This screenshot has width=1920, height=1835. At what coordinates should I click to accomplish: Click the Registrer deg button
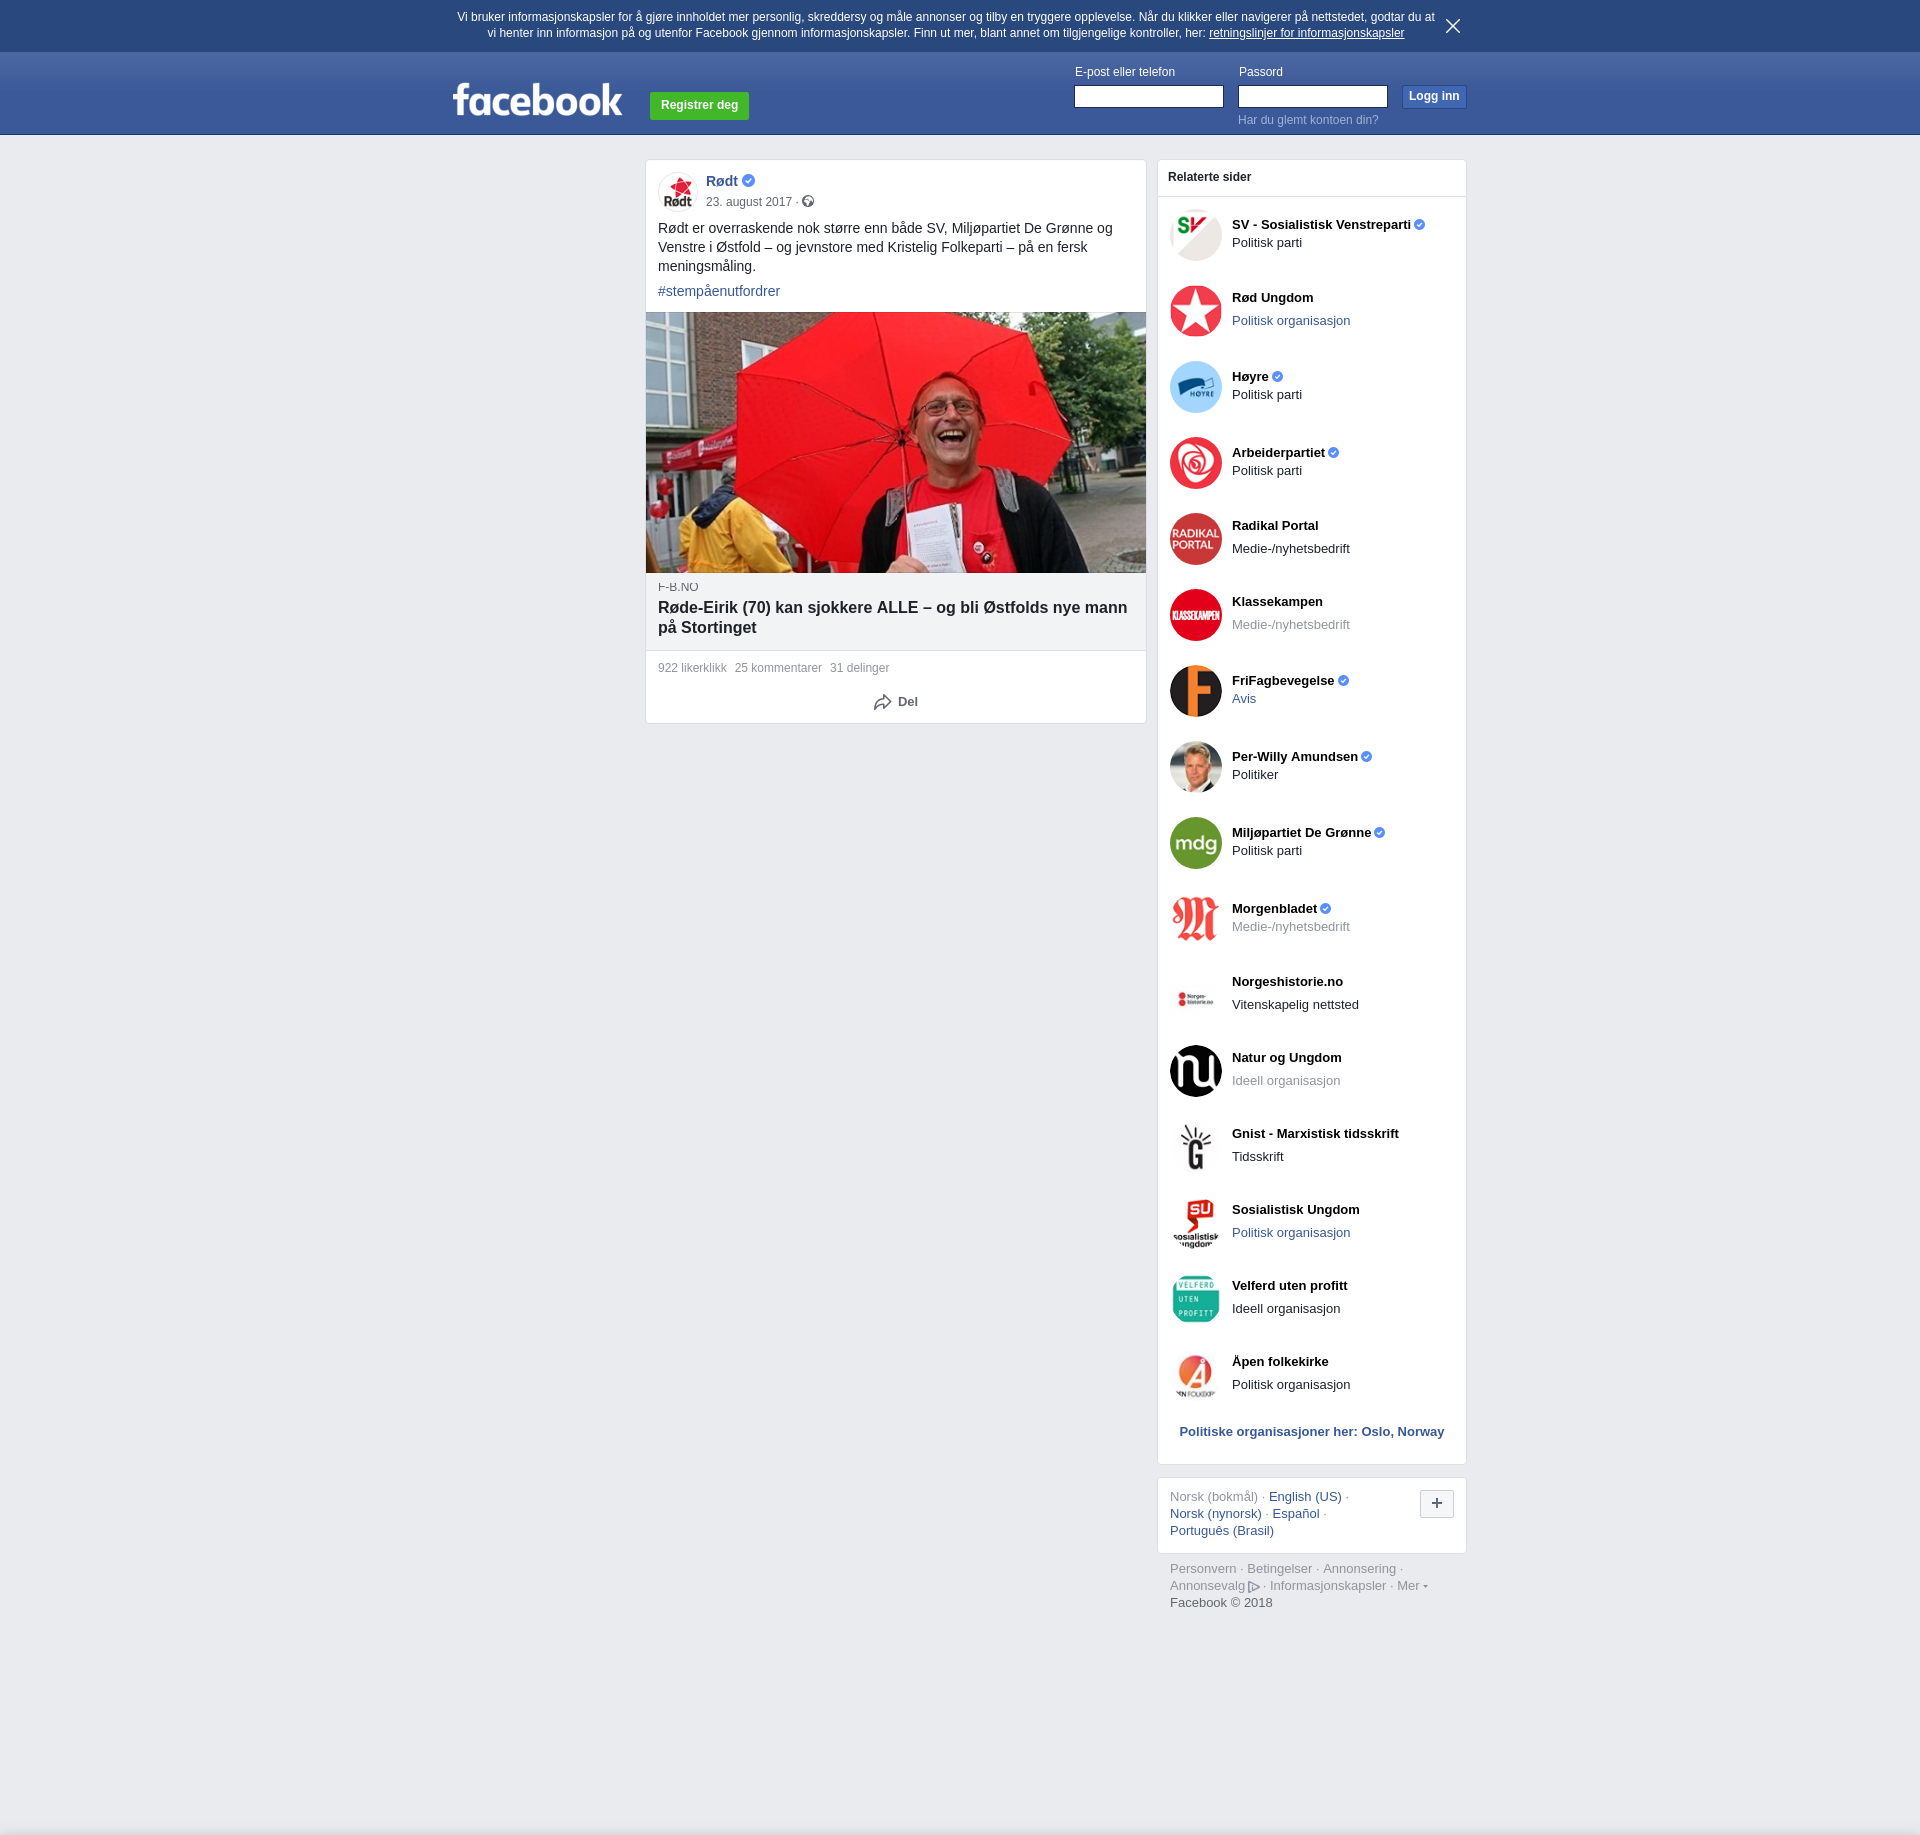click(699, 105)
